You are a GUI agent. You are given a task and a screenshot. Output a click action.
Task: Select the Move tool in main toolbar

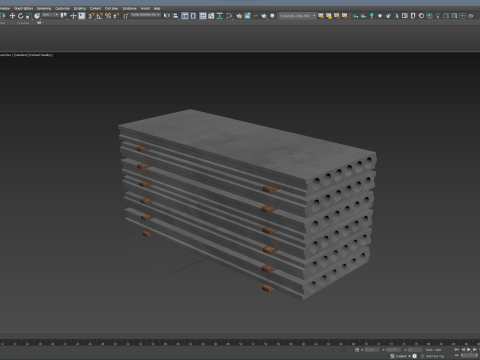12,16
